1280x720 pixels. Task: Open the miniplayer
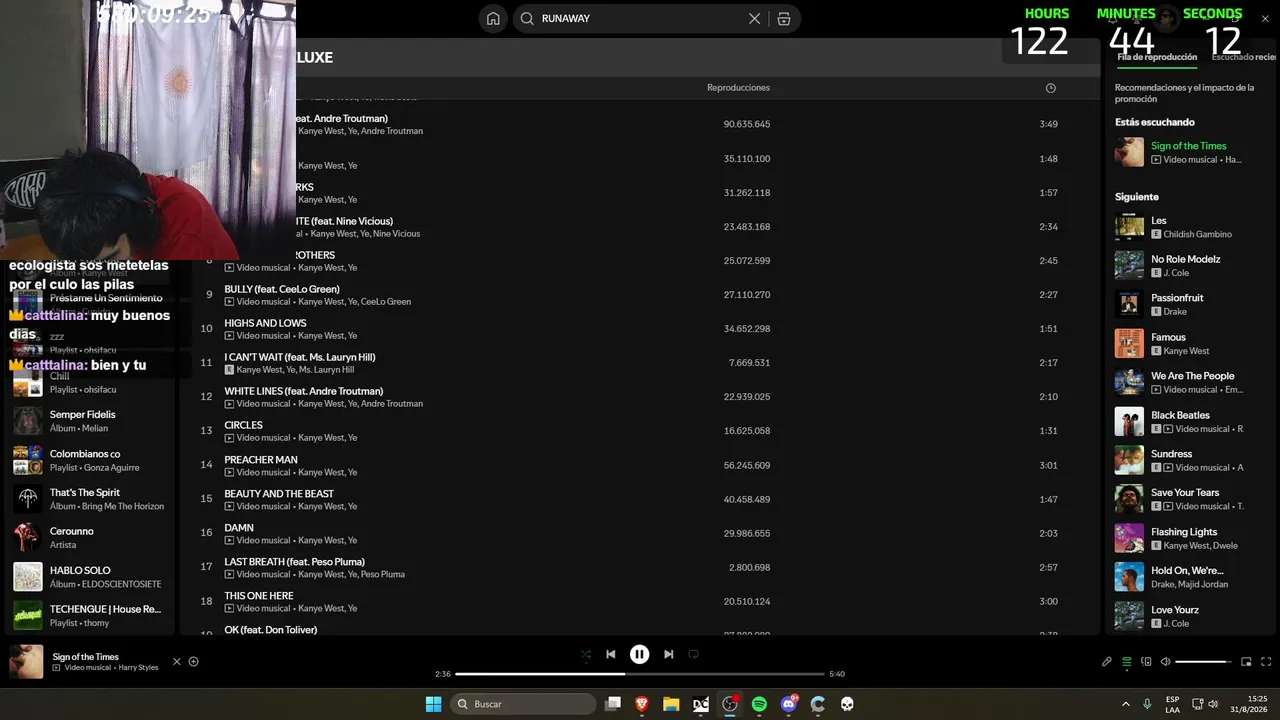pos(1246,661)
